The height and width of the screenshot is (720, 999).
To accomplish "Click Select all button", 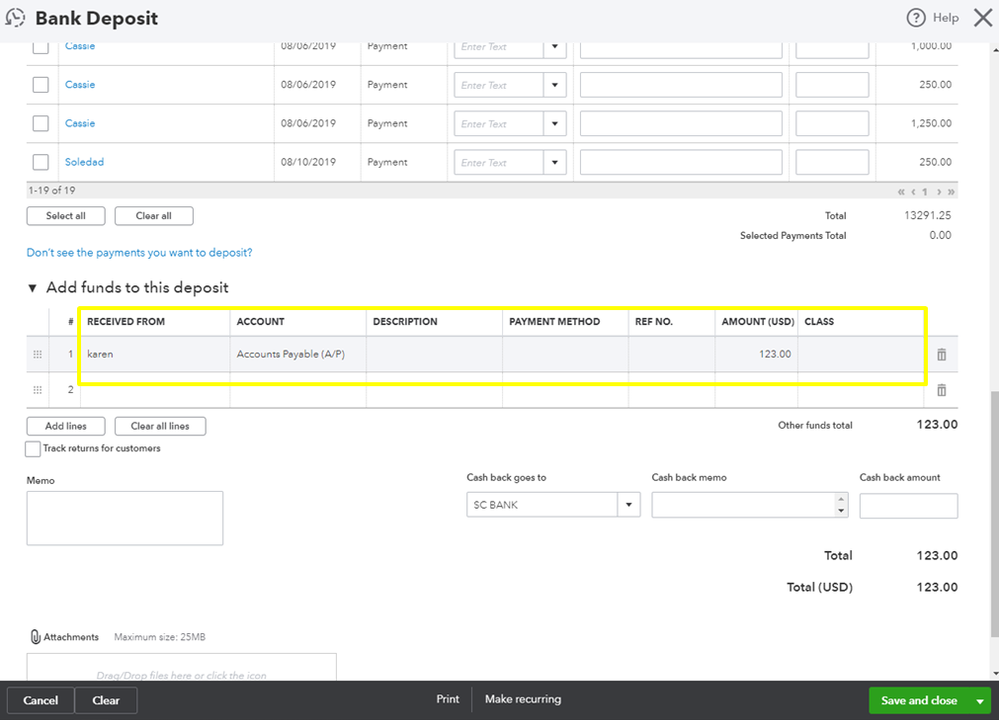I will tap(66, 216).
